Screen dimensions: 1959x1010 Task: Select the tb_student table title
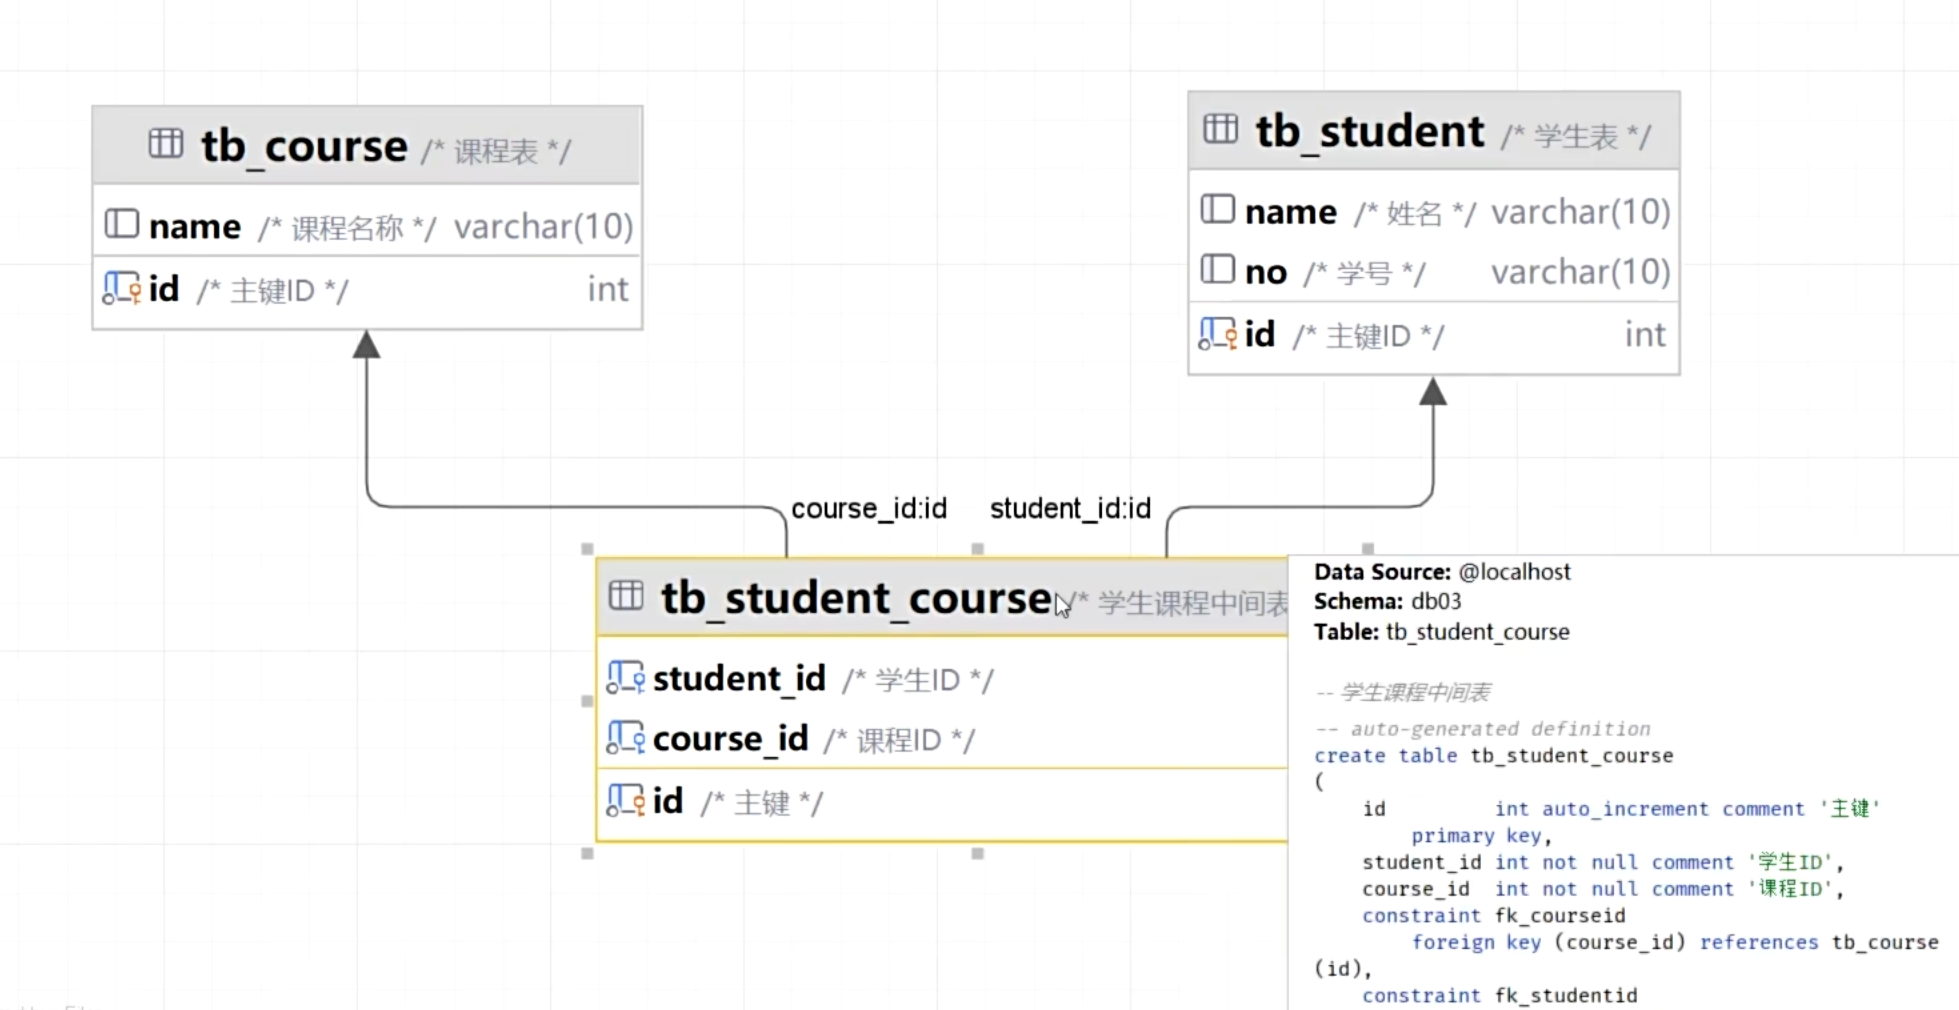[x=1369, y=131]
